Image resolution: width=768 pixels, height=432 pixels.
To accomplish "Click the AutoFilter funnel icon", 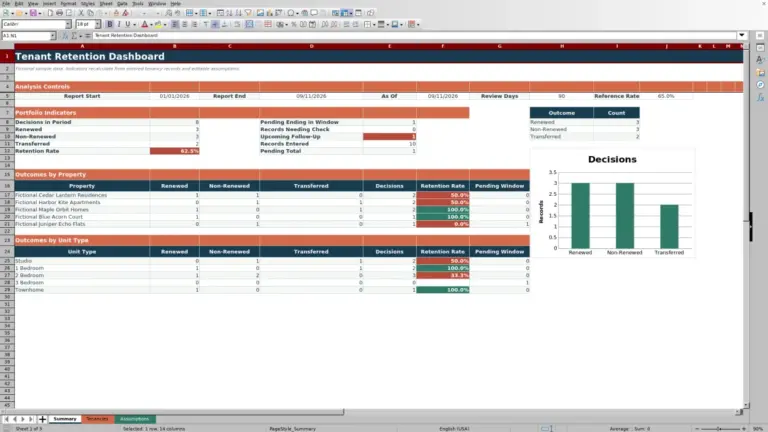I will point(248,13).
